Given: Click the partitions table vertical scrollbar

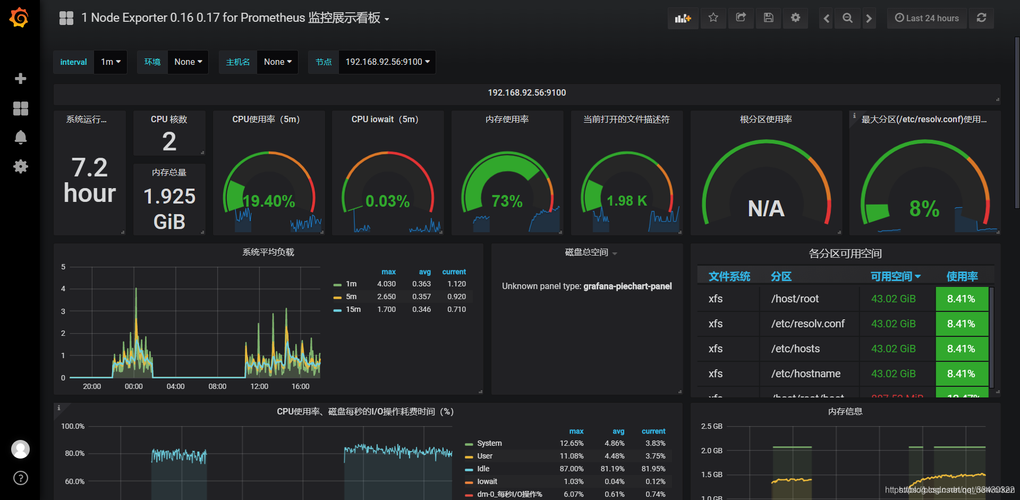Looking at the screenshot, I should pyautogui.click(x=991, y=338).
